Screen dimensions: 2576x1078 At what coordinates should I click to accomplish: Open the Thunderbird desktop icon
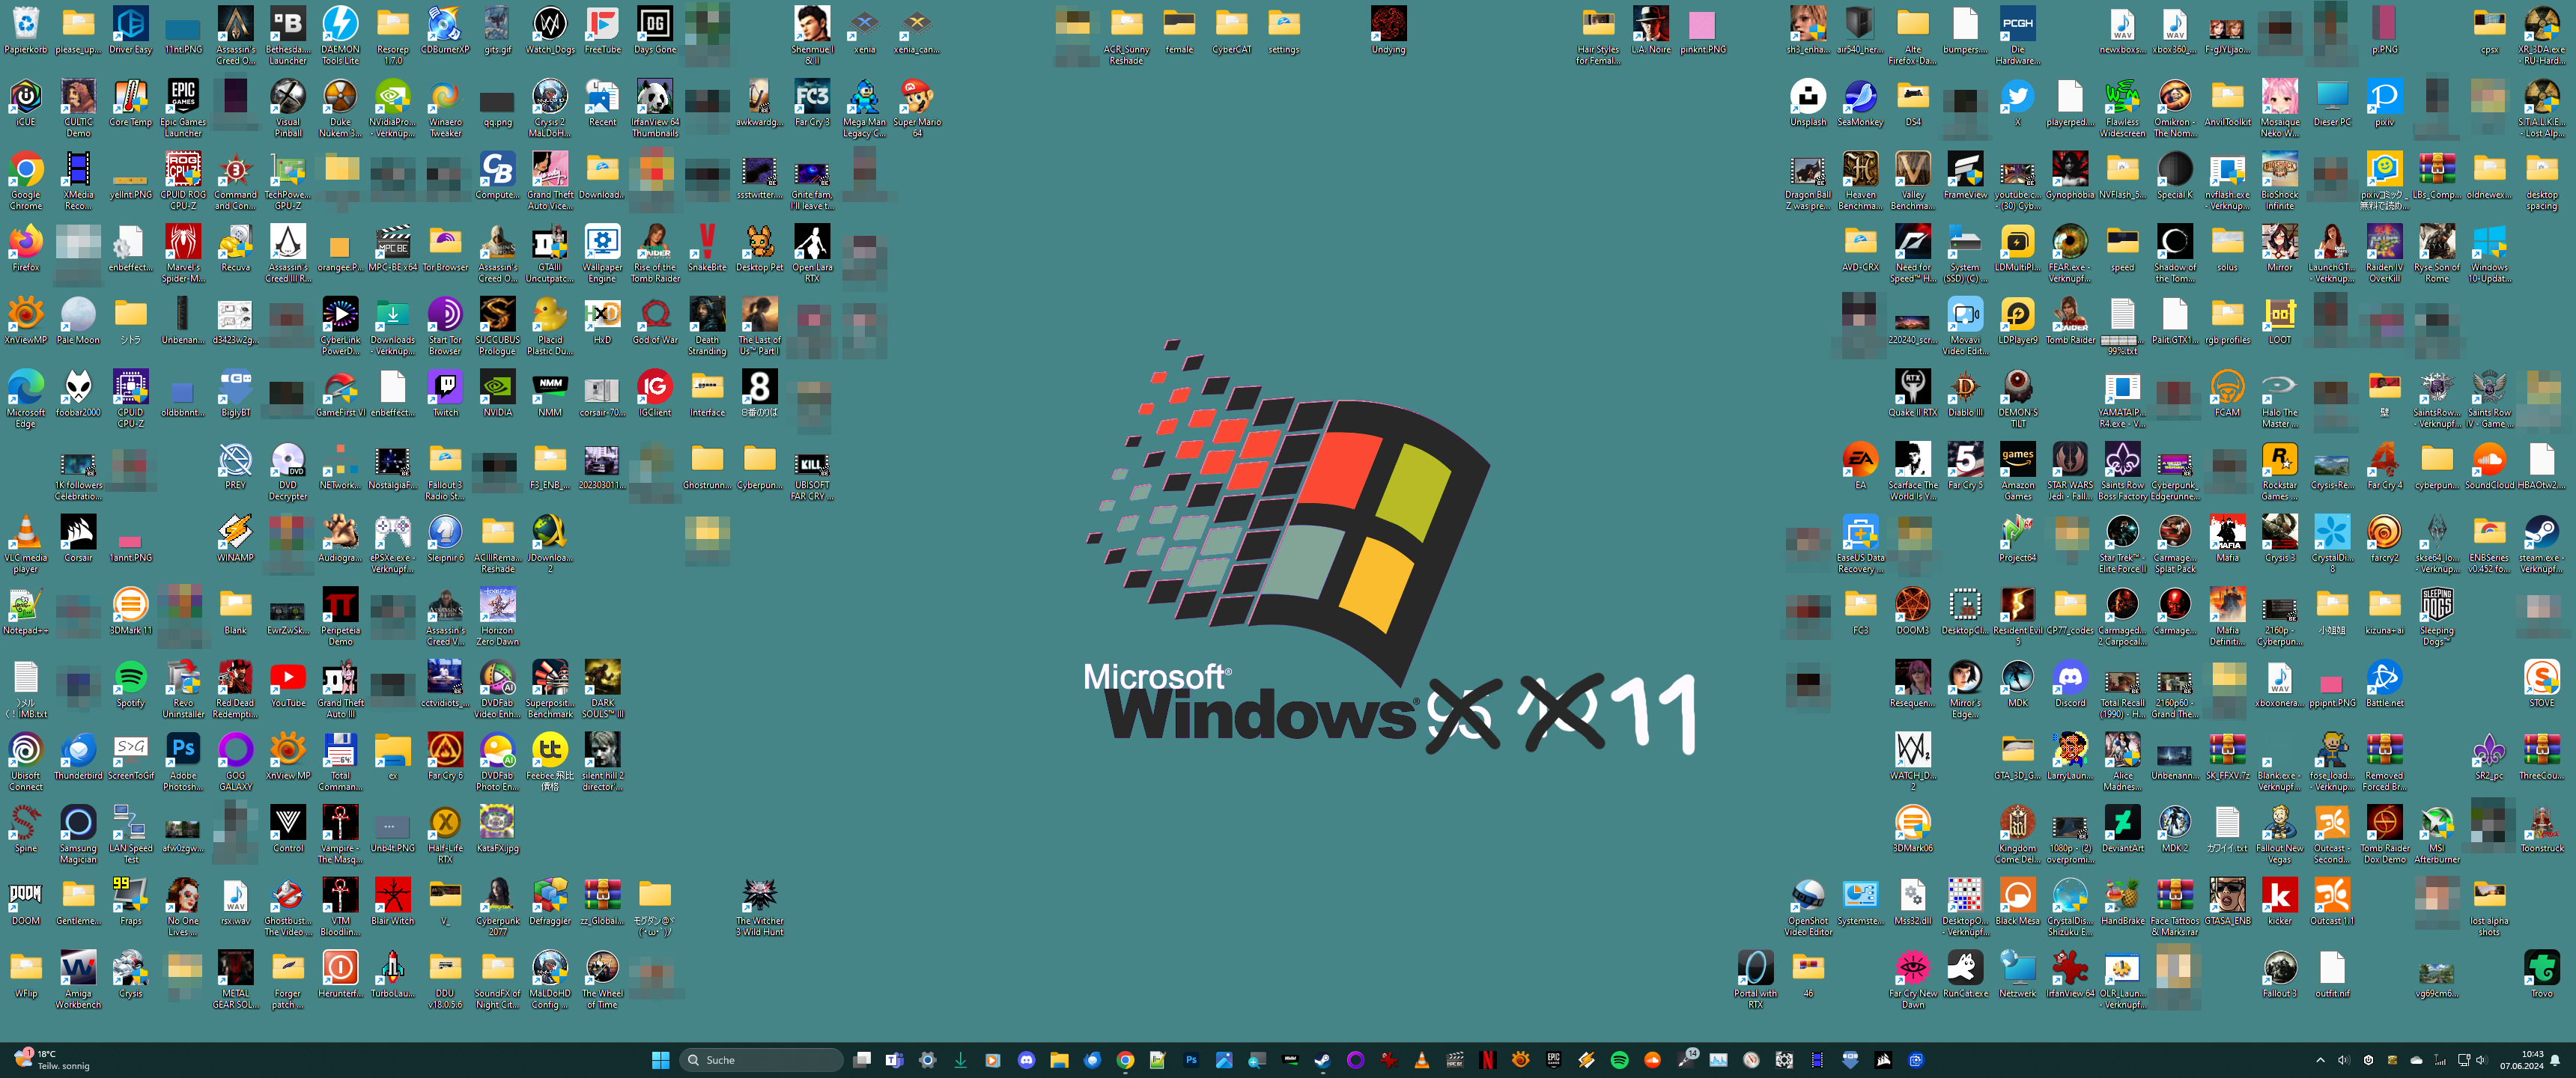[x=78, y=751]
